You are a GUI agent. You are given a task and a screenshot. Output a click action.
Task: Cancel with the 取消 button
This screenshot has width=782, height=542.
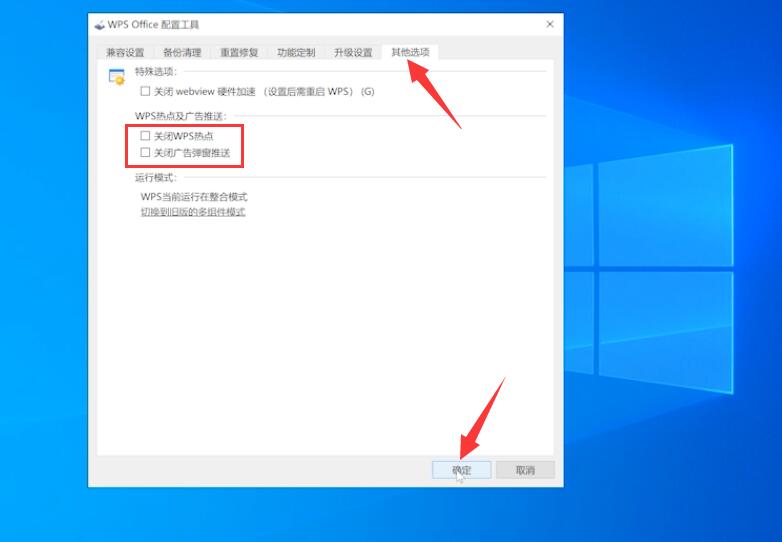(525, 470)
